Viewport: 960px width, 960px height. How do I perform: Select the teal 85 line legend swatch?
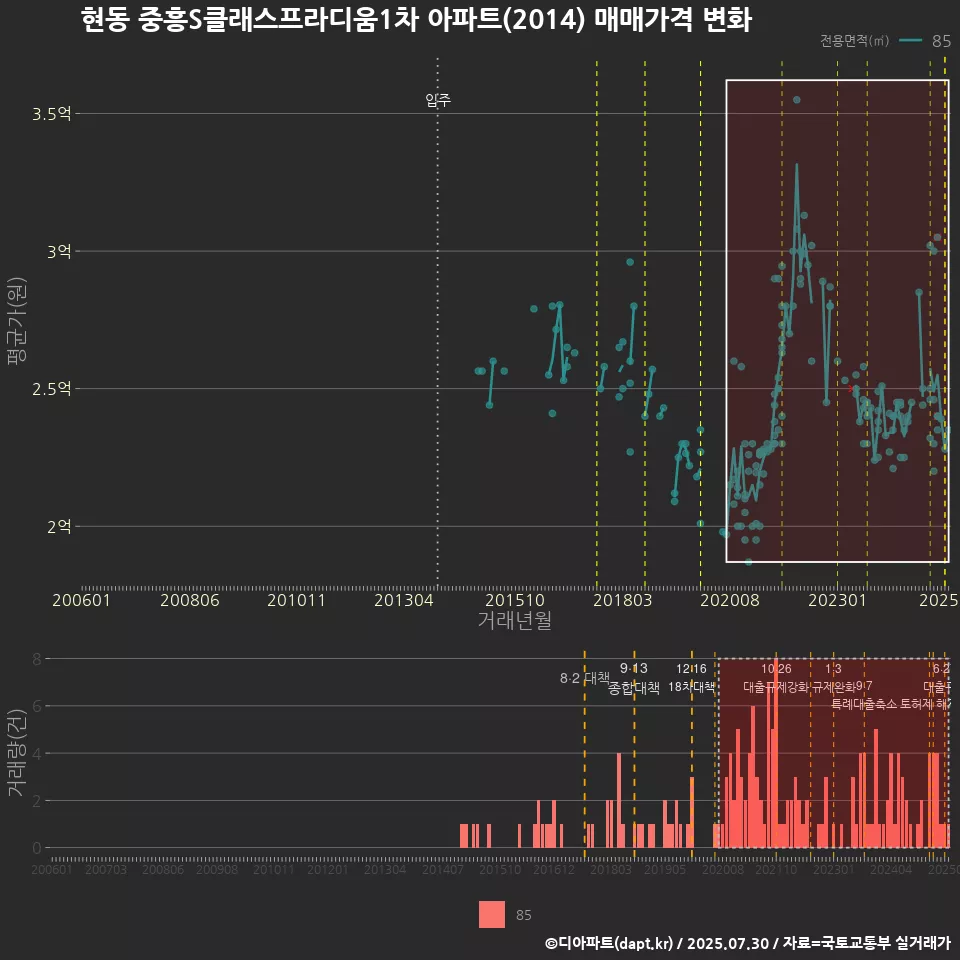coord(910,40)
